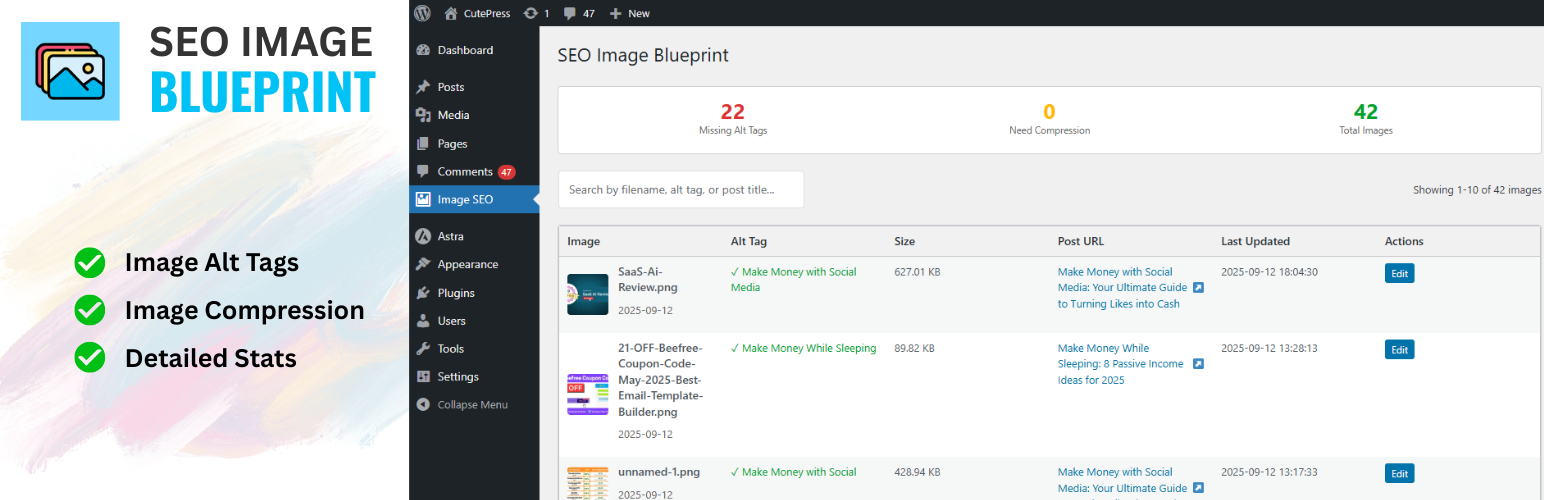Click the image search input field
The height and width of the screenshot is (500, 1544).
(x=680, y=189)
